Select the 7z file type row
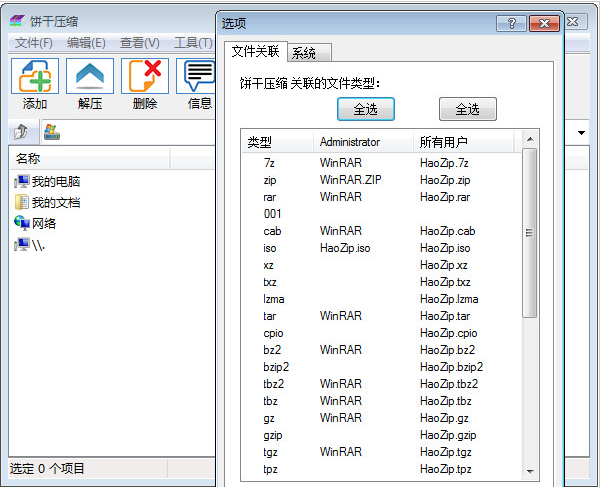This screenshot has height=488, width=601. pos(269,162)
